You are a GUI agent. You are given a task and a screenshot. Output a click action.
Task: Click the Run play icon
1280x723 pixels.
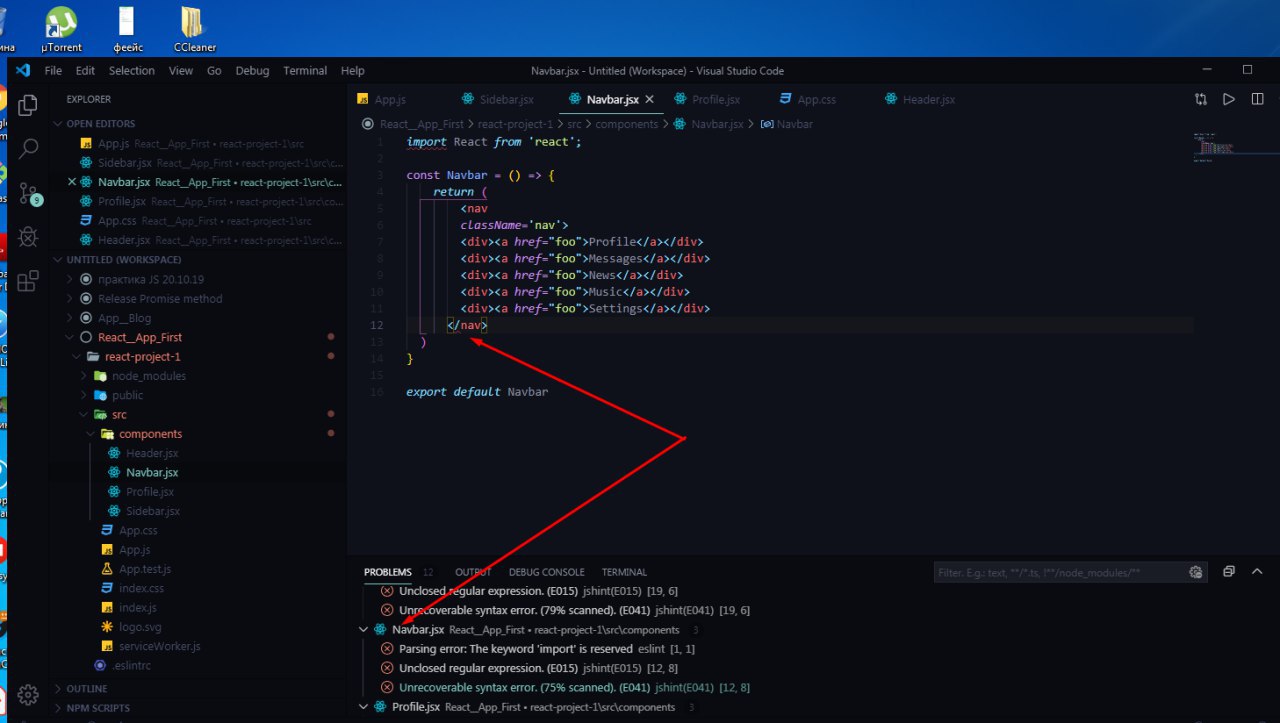[x=1229, y=99]
